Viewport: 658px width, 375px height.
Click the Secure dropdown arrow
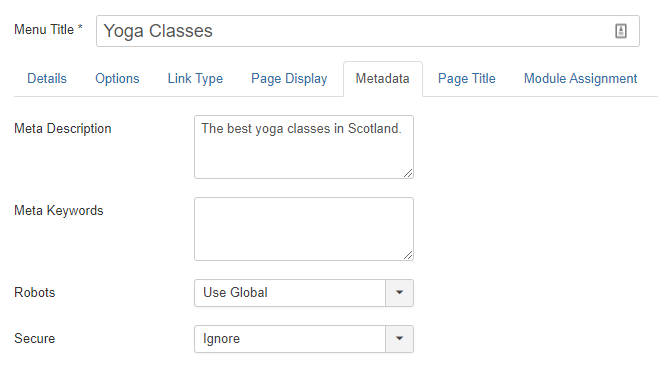[400, 339]
